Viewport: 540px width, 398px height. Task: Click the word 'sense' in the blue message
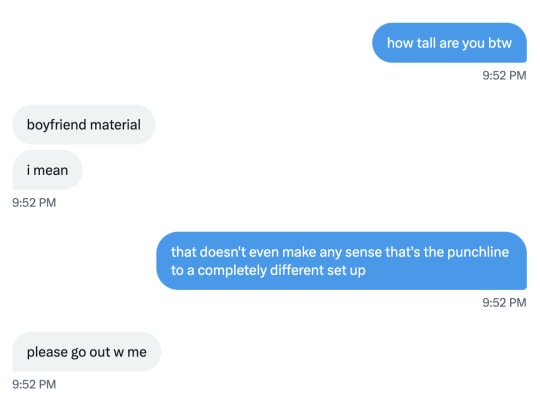[x=364, y=252]
